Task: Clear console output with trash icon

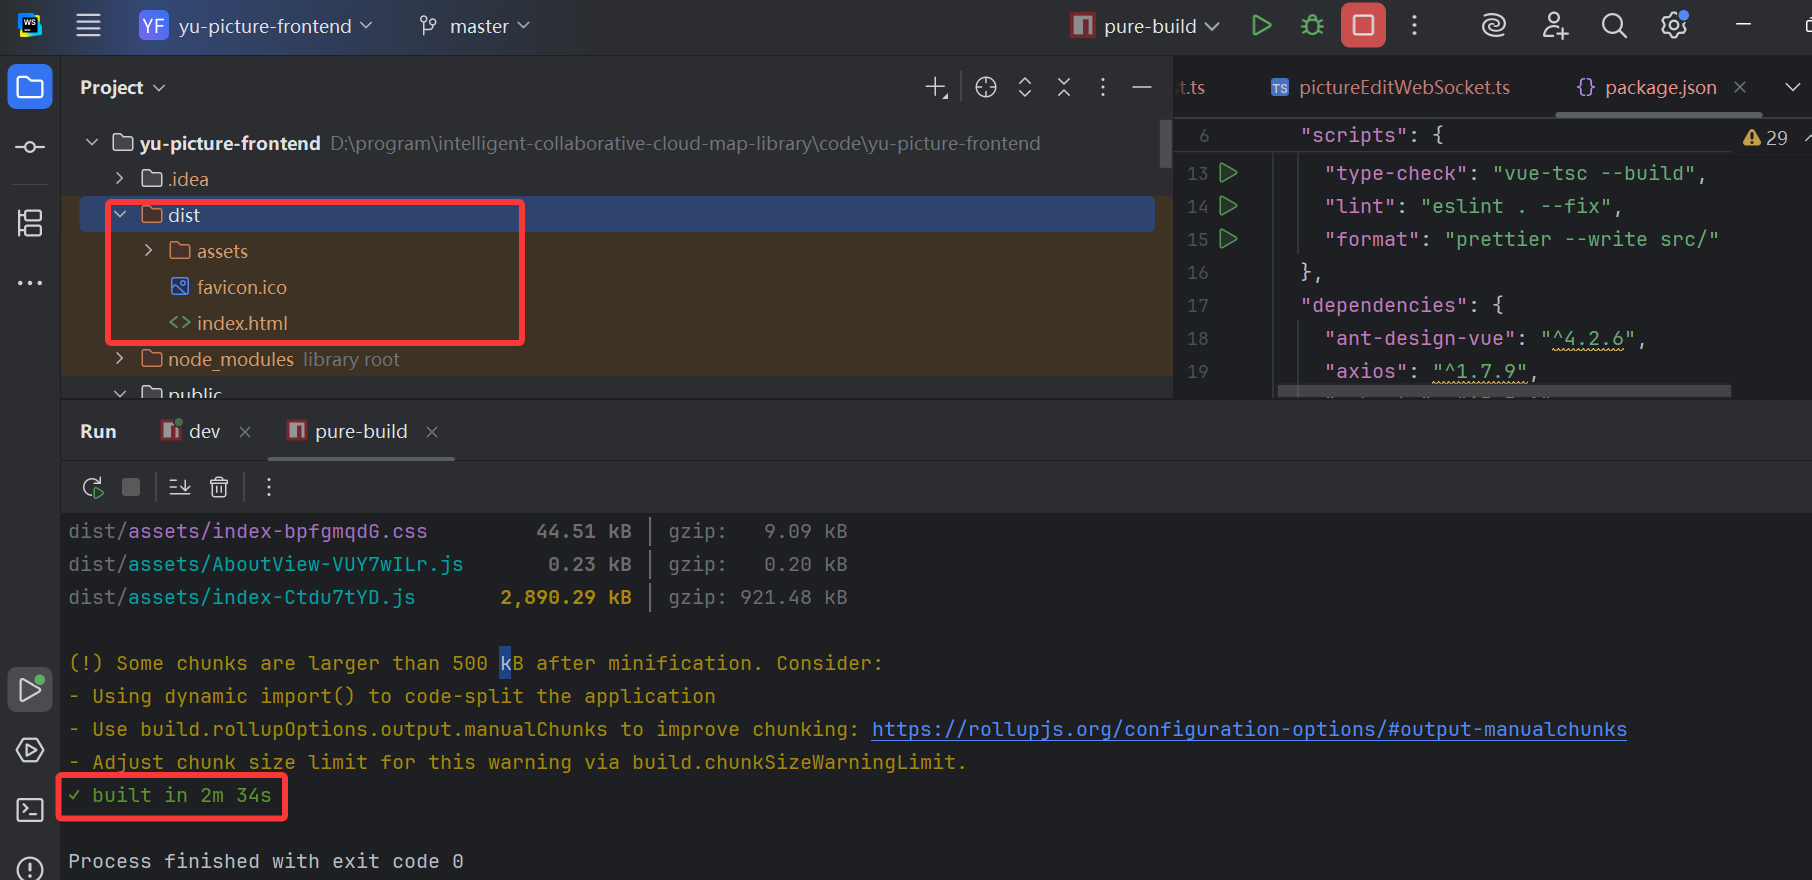Action: (219, 487)
